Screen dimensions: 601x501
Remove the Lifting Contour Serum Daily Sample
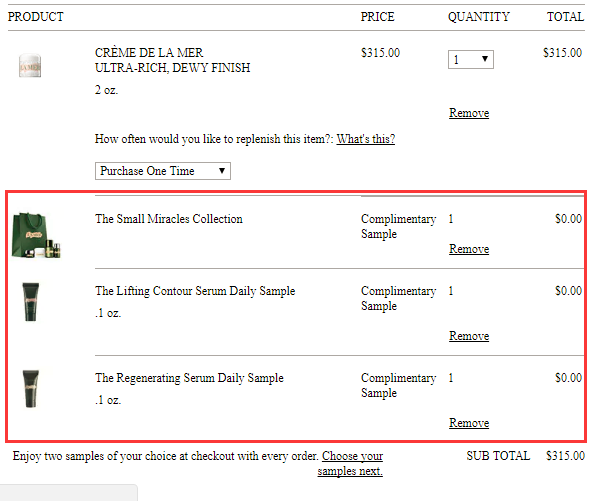pyautogui.click(x=469, y=336)
